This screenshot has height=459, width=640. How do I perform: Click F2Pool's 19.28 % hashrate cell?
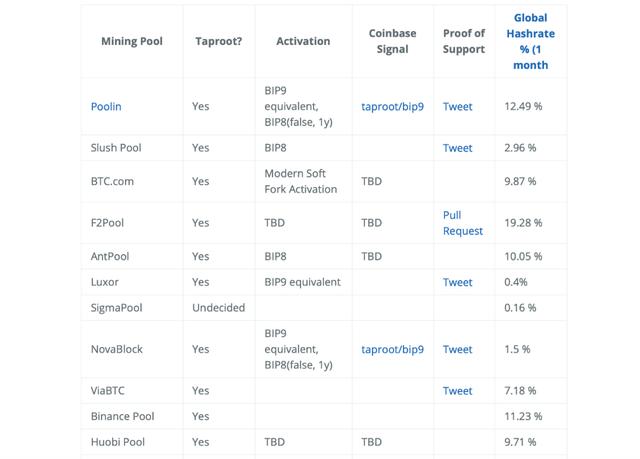[x=524, y=223]
